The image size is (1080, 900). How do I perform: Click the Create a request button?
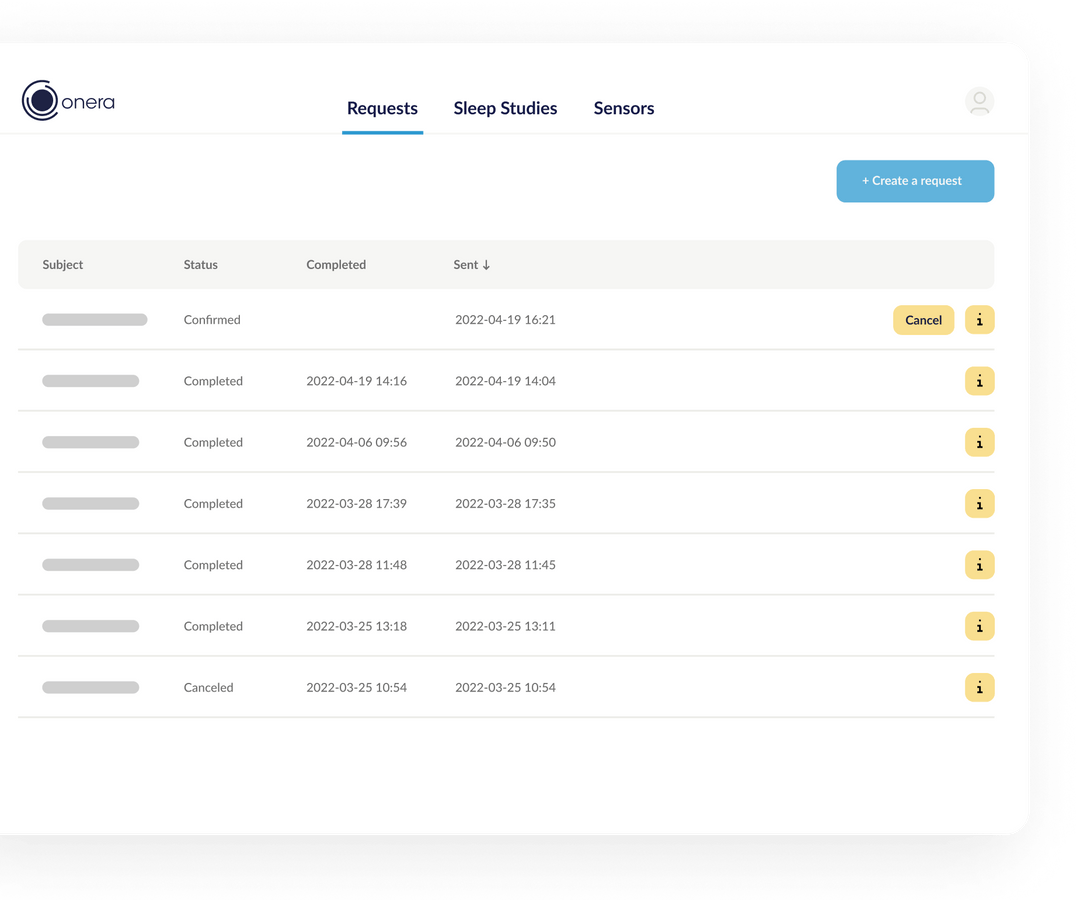click(x=914, y=181)
